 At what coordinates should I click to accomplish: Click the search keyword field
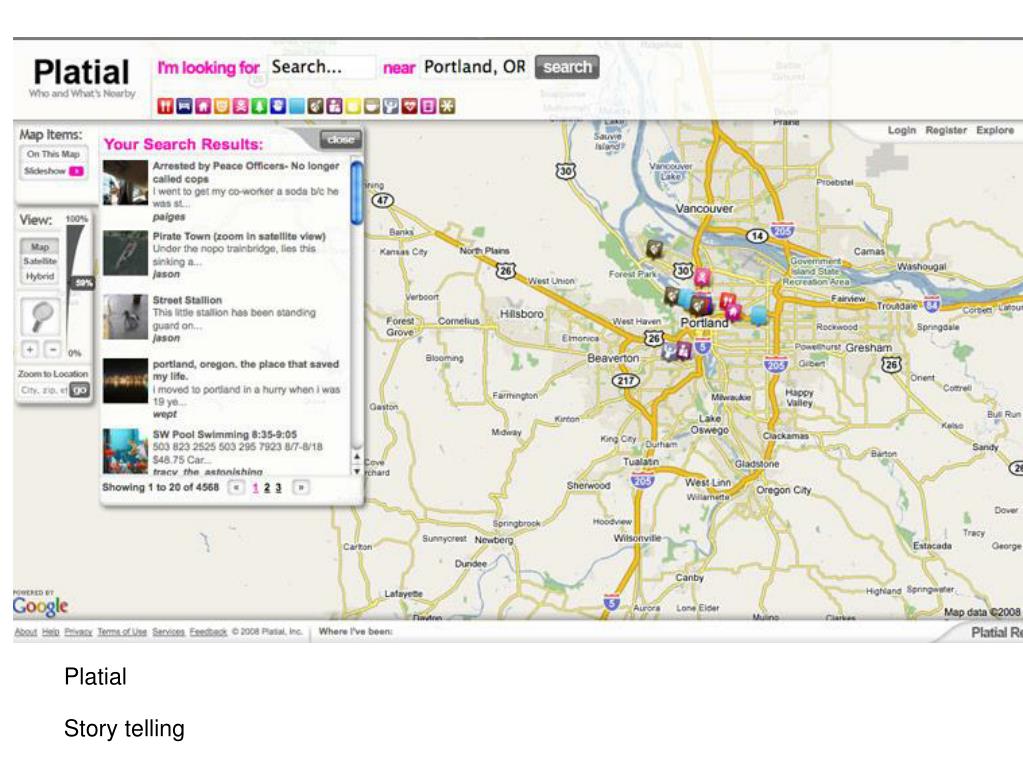(321, 67)
